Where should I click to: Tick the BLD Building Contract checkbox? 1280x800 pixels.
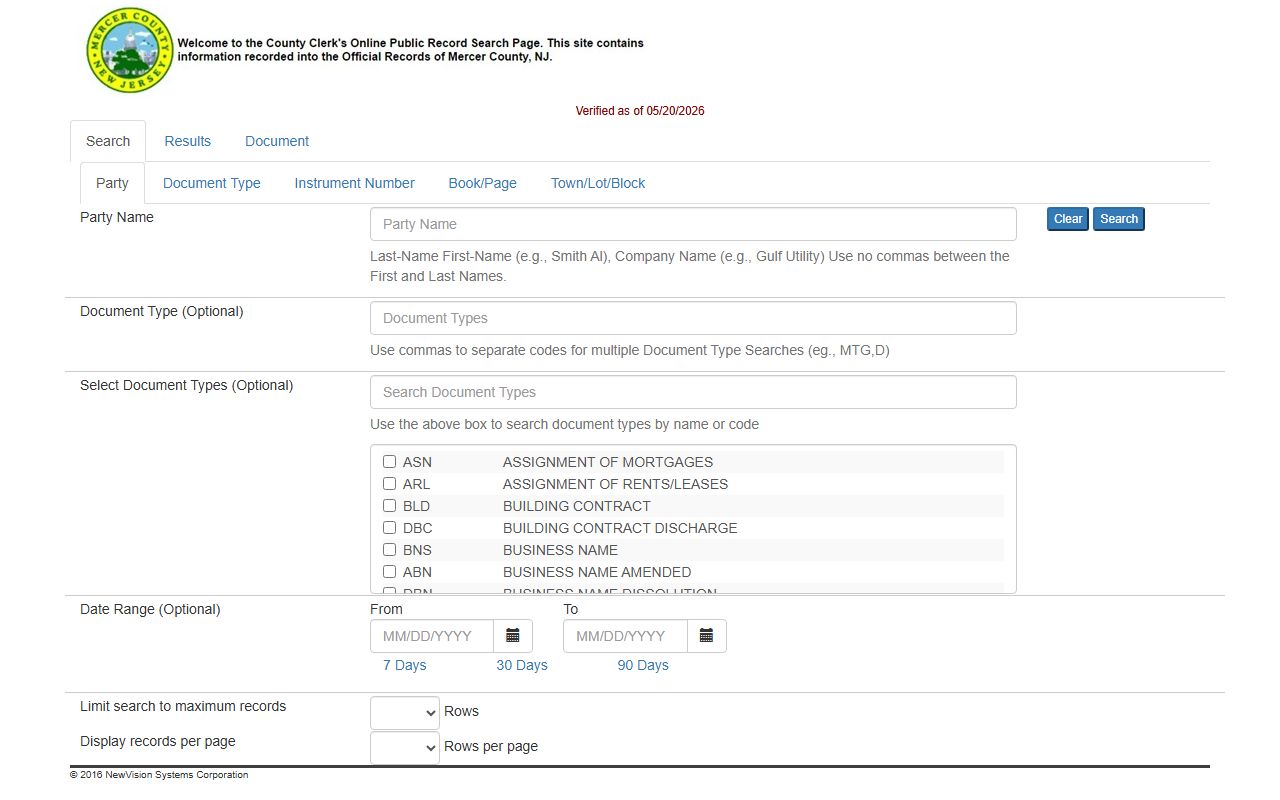click(389, 506)
